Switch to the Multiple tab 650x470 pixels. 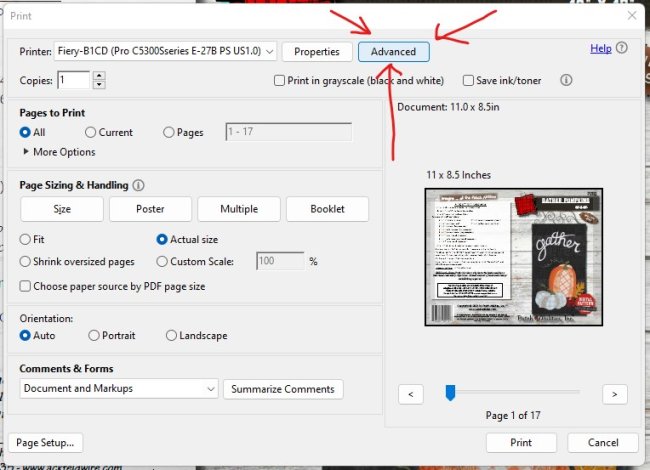click(x=239, y=209)
